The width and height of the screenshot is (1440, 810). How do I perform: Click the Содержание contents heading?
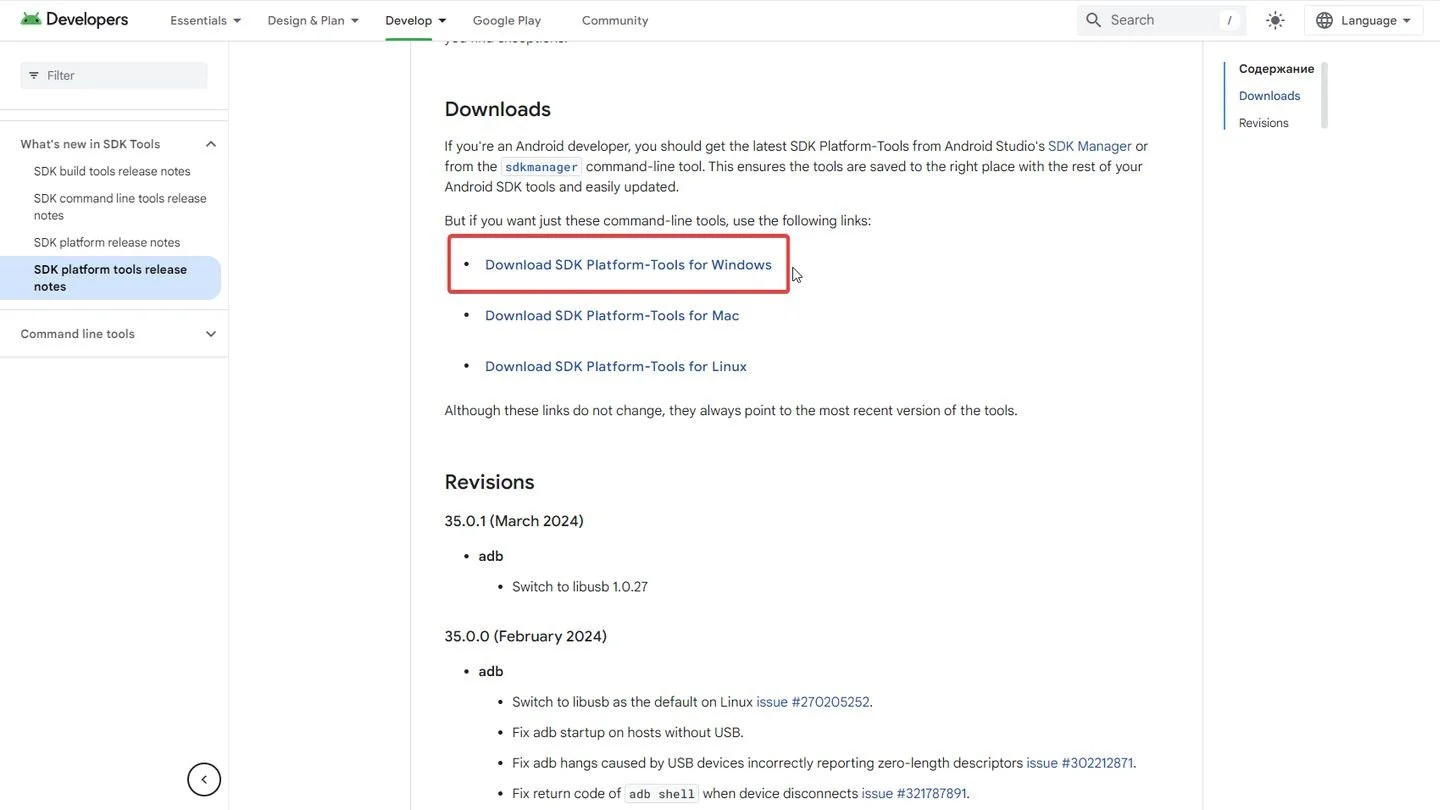1276,69
